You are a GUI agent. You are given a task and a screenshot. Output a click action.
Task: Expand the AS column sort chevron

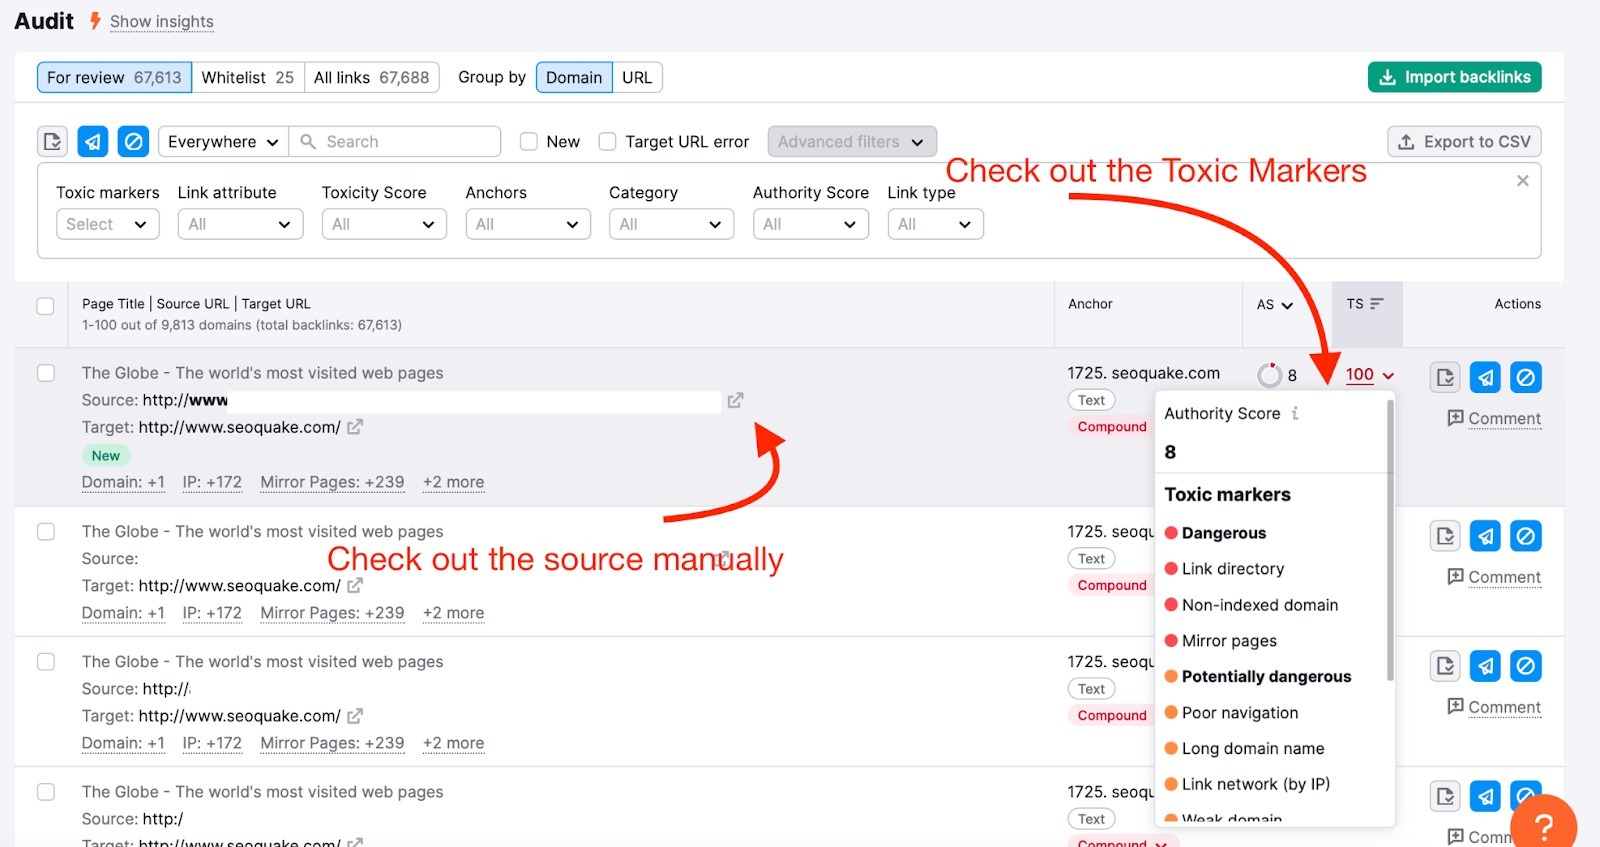[1287, 306]
